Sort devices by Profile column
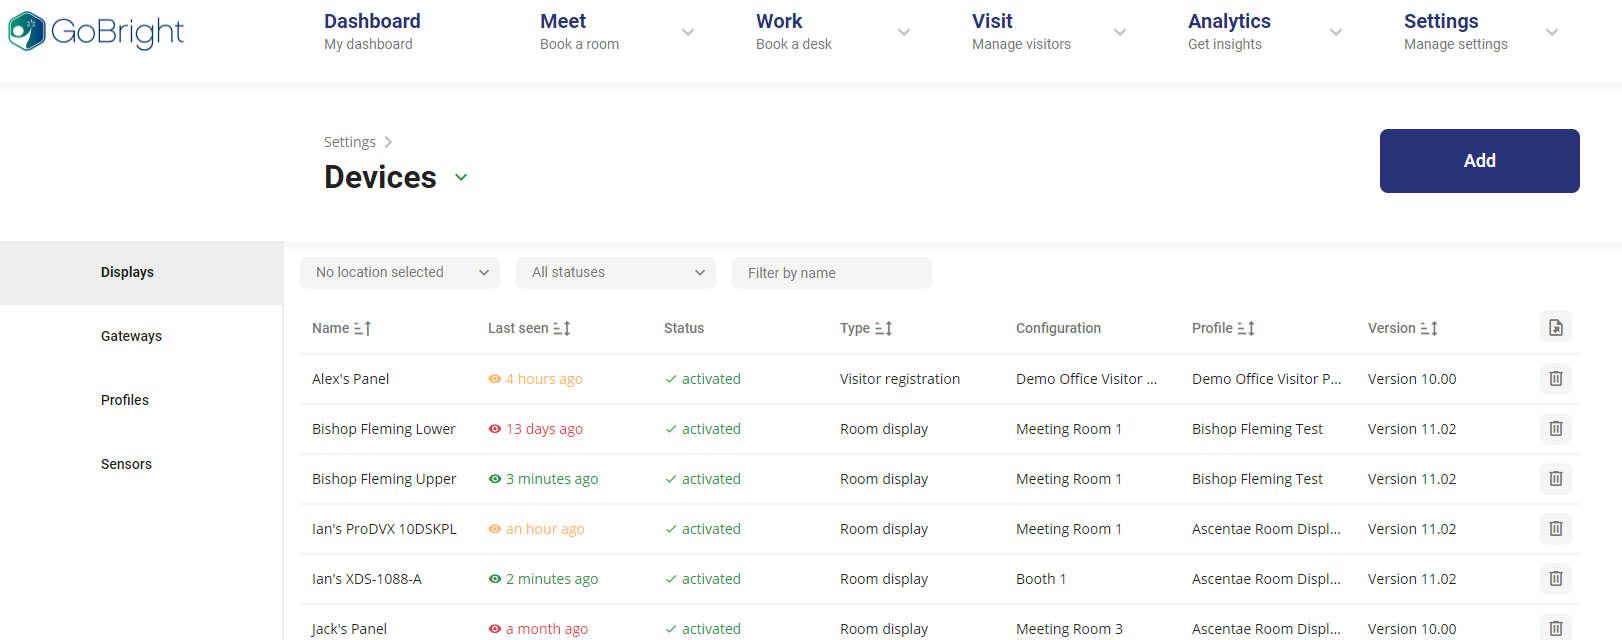This screenshot has width=1622, height=640. click(x=1246, y=328)
